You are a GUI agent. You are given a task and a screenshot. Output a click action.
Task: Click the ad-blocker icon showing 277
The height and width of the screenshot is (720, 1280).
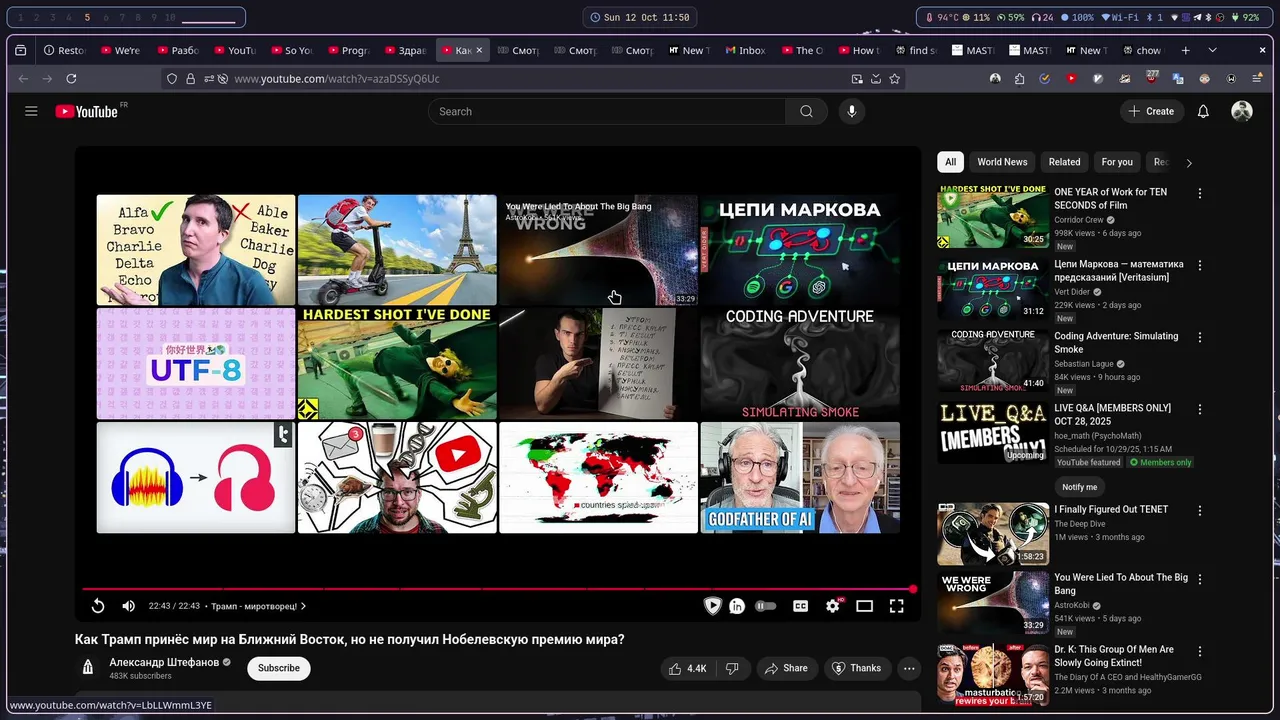(x=1152, y=77)
